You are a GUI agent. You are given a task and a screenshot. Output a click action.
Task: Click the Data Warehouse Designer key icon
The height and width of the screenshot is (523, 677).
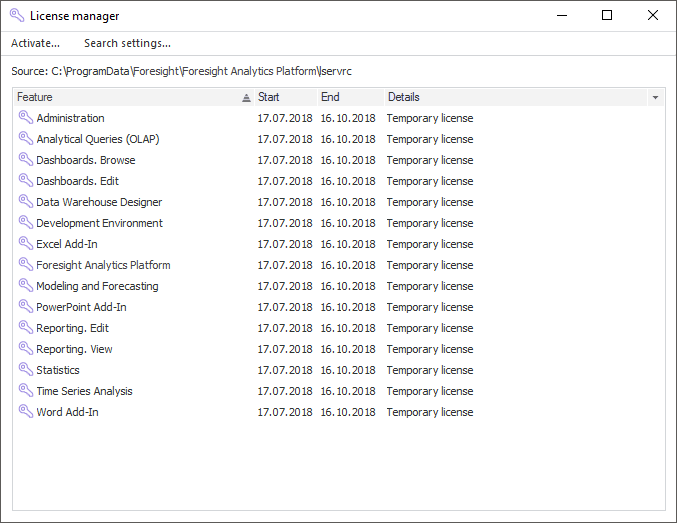25,202
